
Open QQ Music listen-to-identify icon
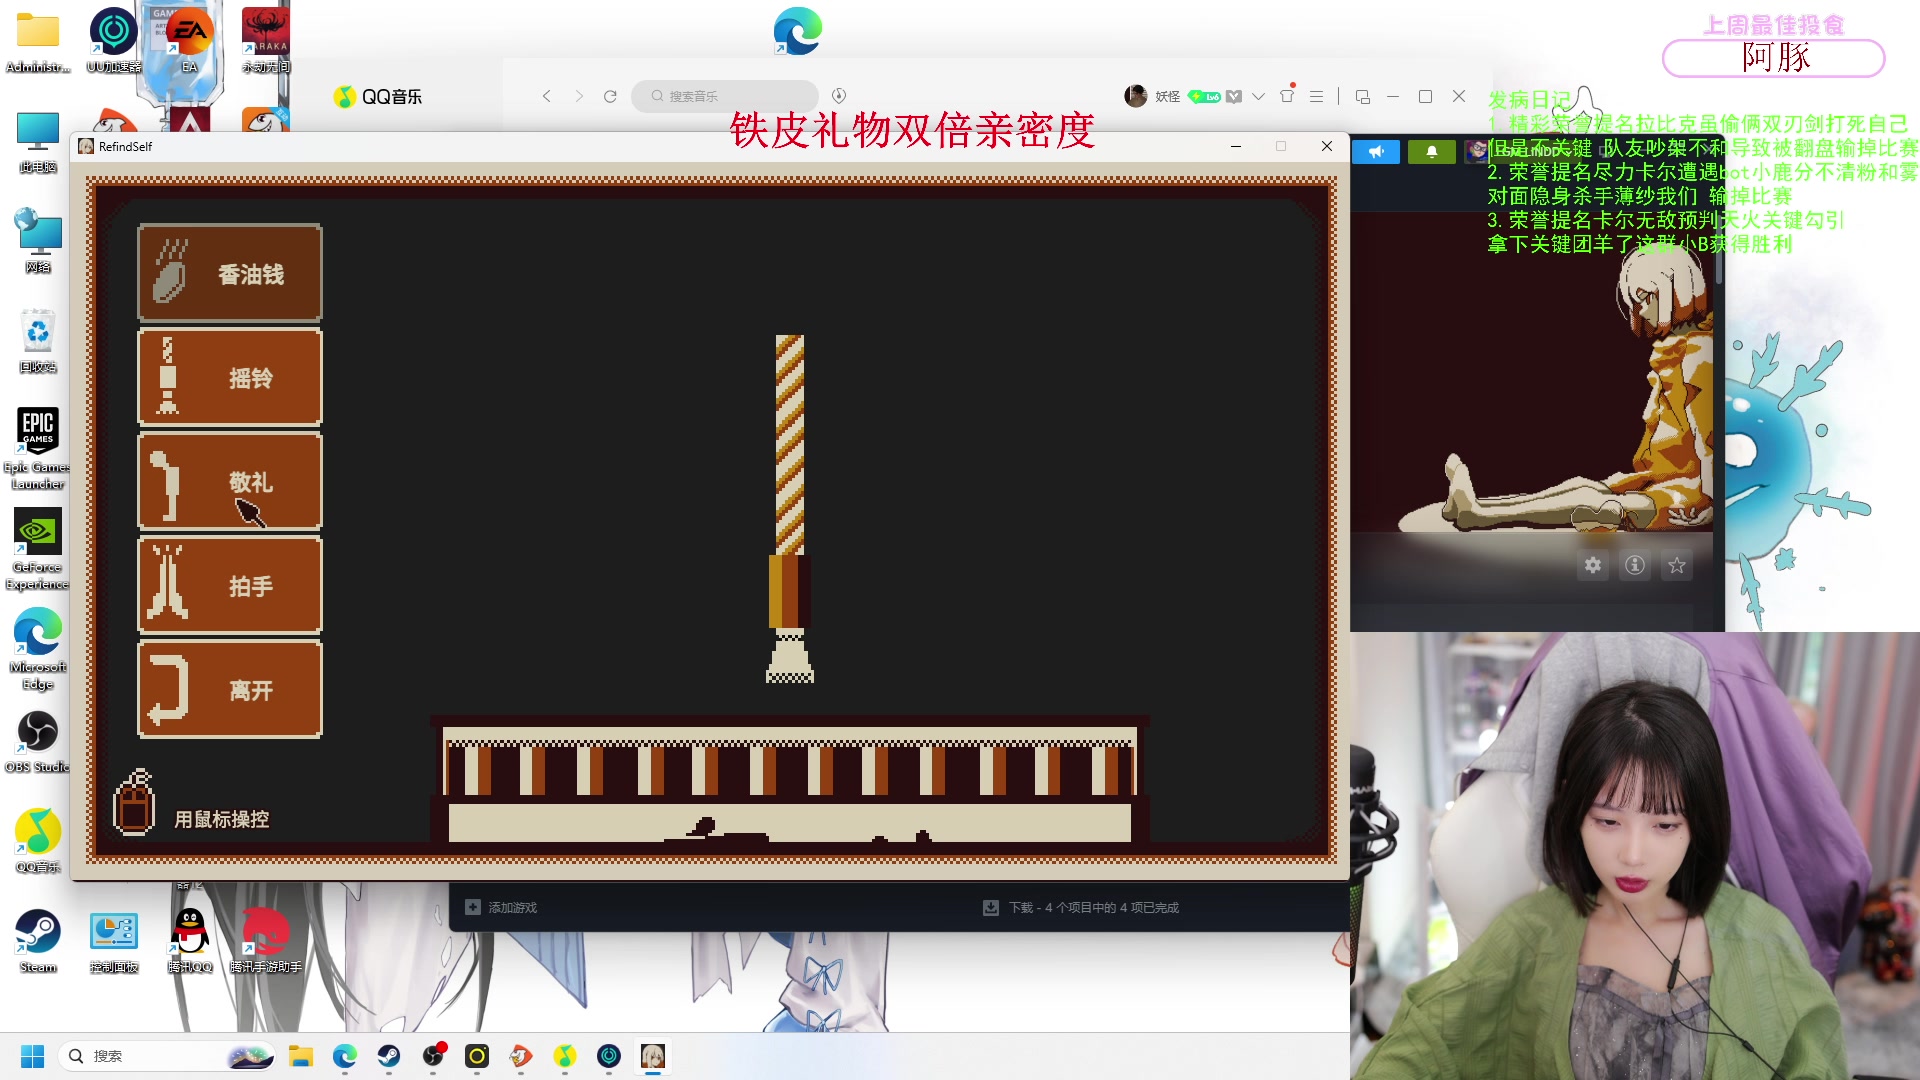(x=839, y=96)
